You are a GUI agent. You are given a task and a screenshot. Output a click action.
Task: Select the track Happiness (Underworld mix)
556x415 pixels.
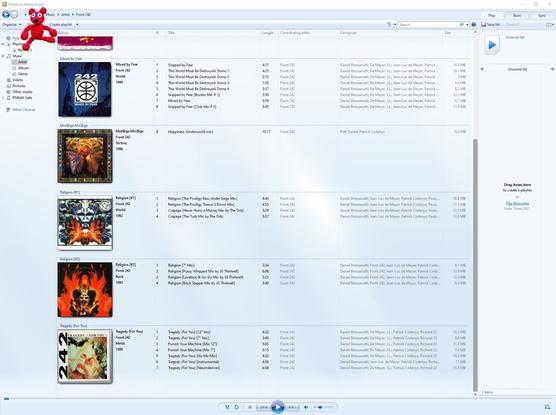tap(190, 132)
